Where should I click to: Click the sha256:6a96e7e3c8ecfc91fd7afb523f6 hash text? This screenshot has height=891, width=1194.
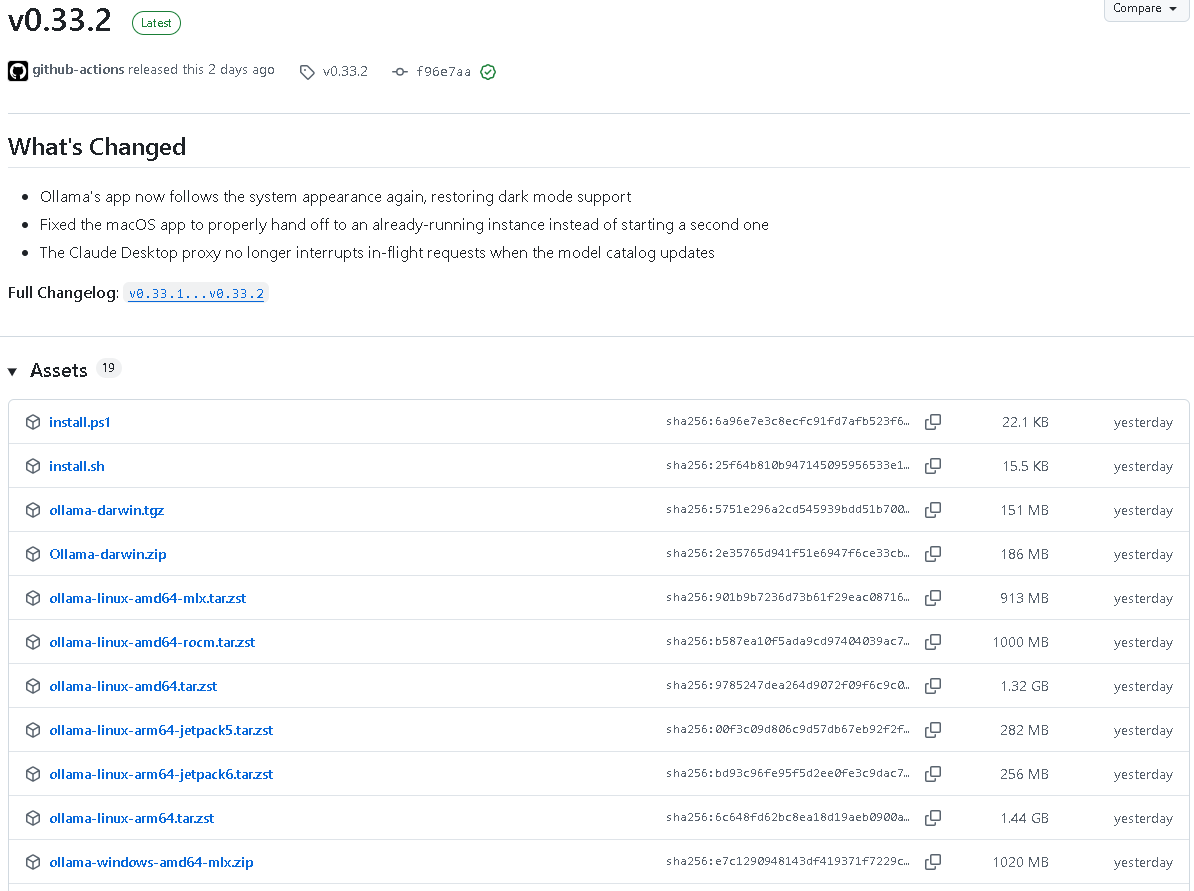pyautogui.click(x=787, y=421)
